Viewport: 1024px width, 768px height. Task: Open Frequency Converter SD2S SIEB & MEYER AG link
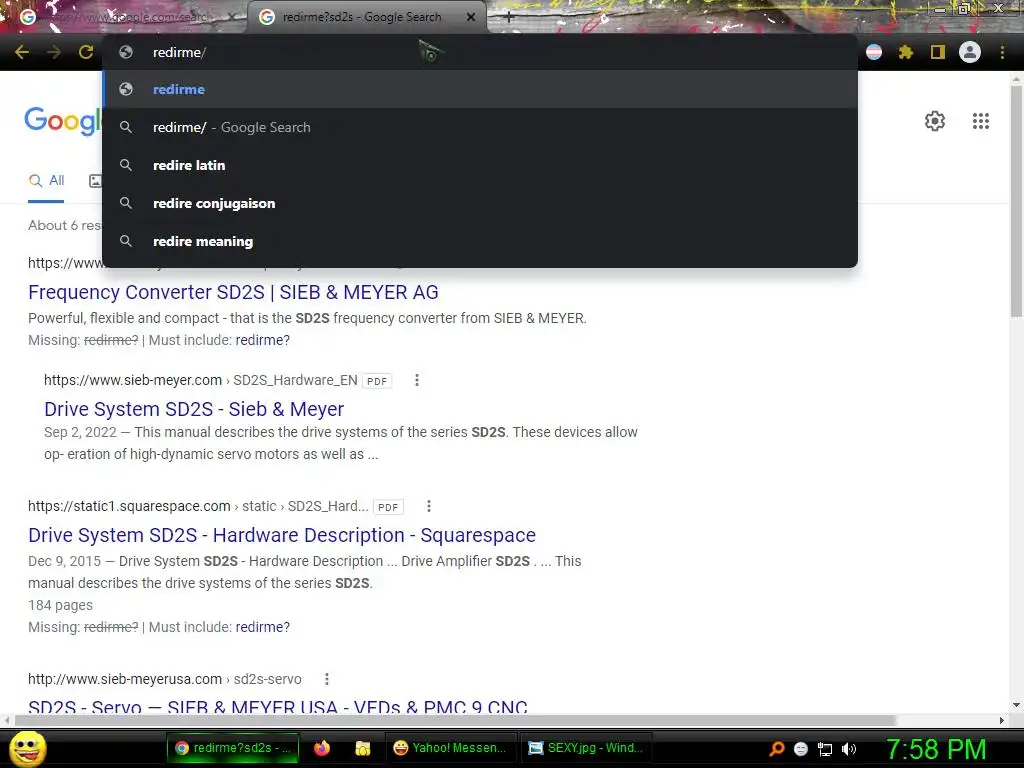pyautogui.click(x=233, y=292)
